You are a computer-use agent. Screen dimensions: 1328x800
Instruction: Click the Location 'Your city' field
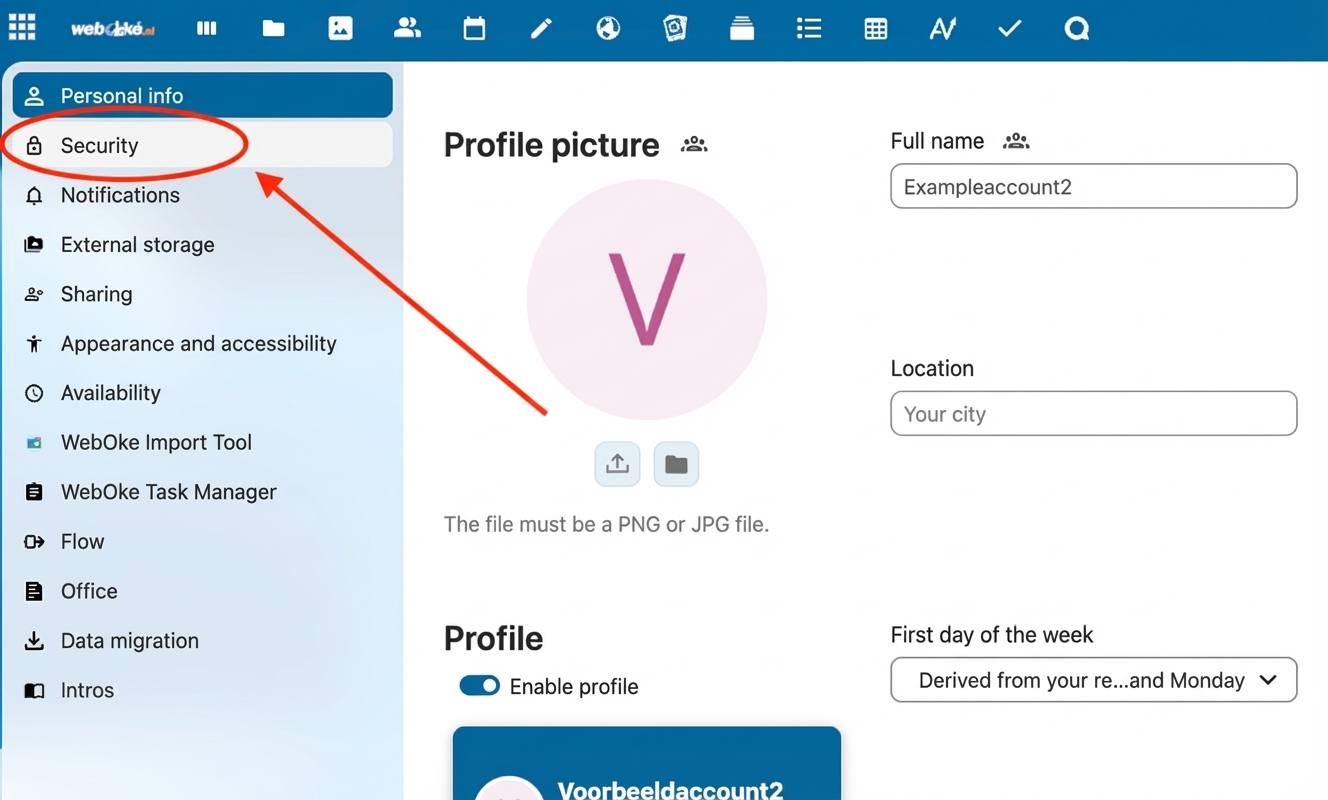[1093, 414]
